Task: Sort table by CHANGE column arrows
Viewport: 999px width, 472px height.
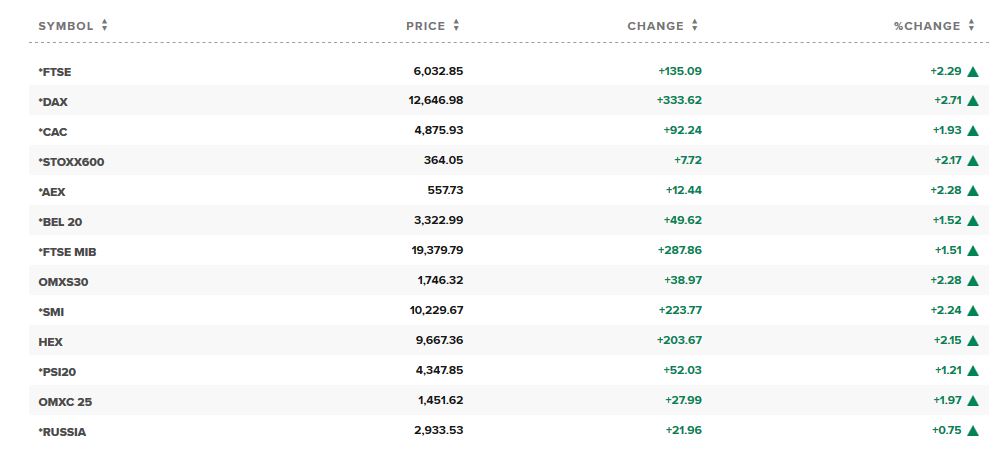Action: point(694,25)
